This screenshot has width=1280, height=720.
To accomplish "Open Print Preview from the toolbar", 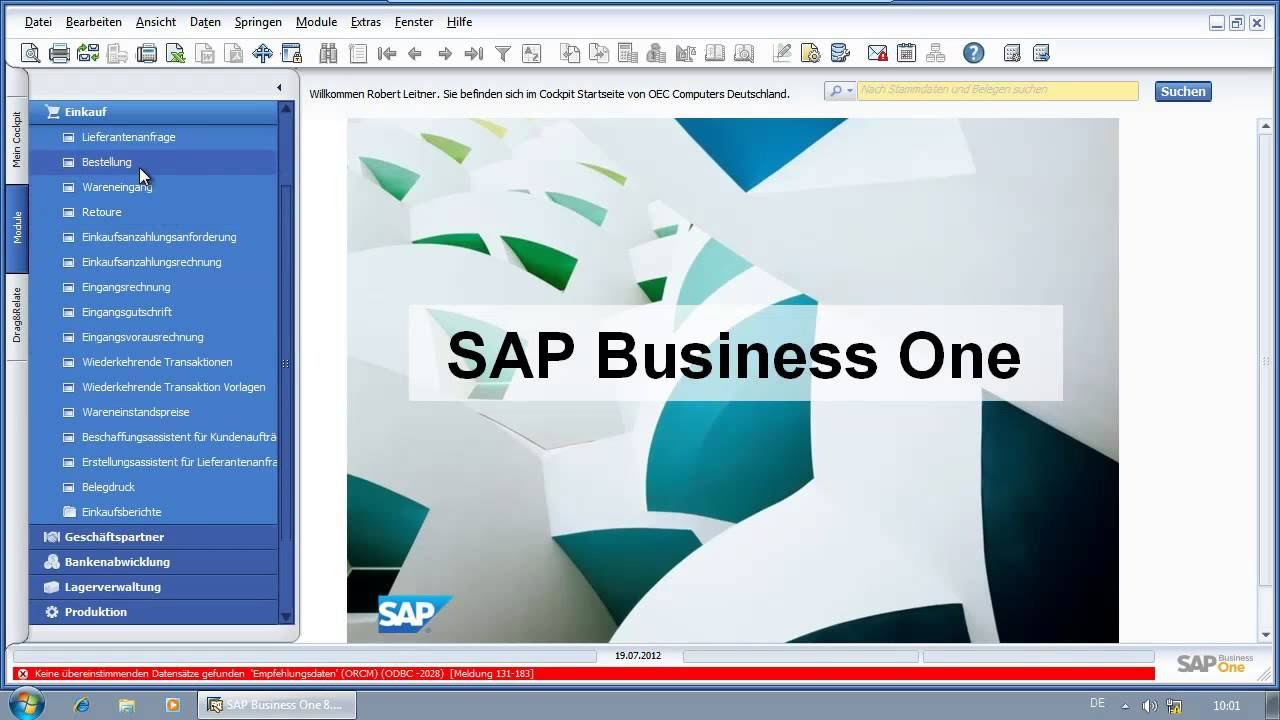I will coord(30,53).
